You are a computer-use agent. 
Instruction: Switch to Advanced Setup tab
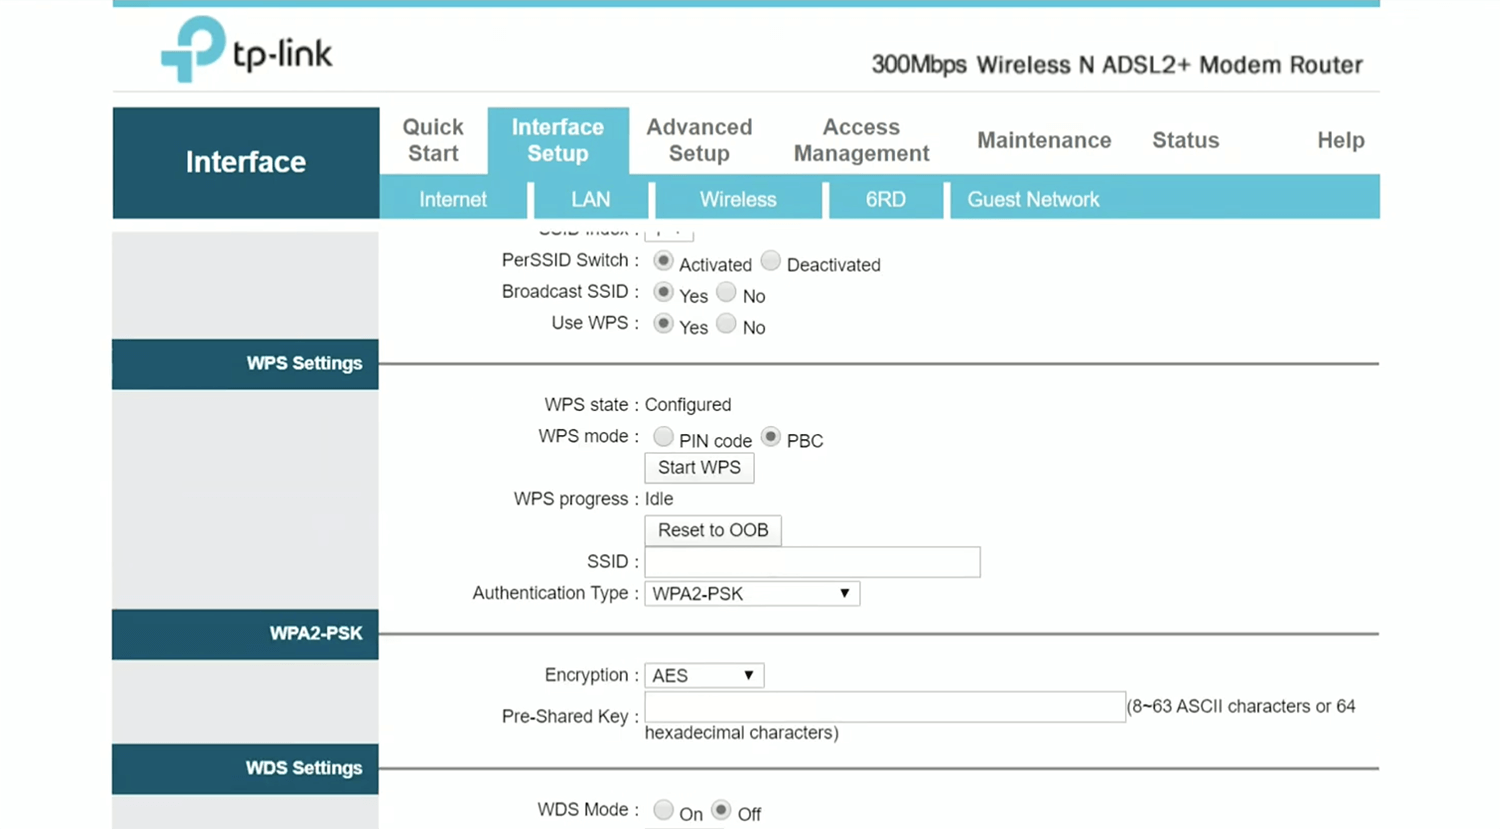pos(698,140)
